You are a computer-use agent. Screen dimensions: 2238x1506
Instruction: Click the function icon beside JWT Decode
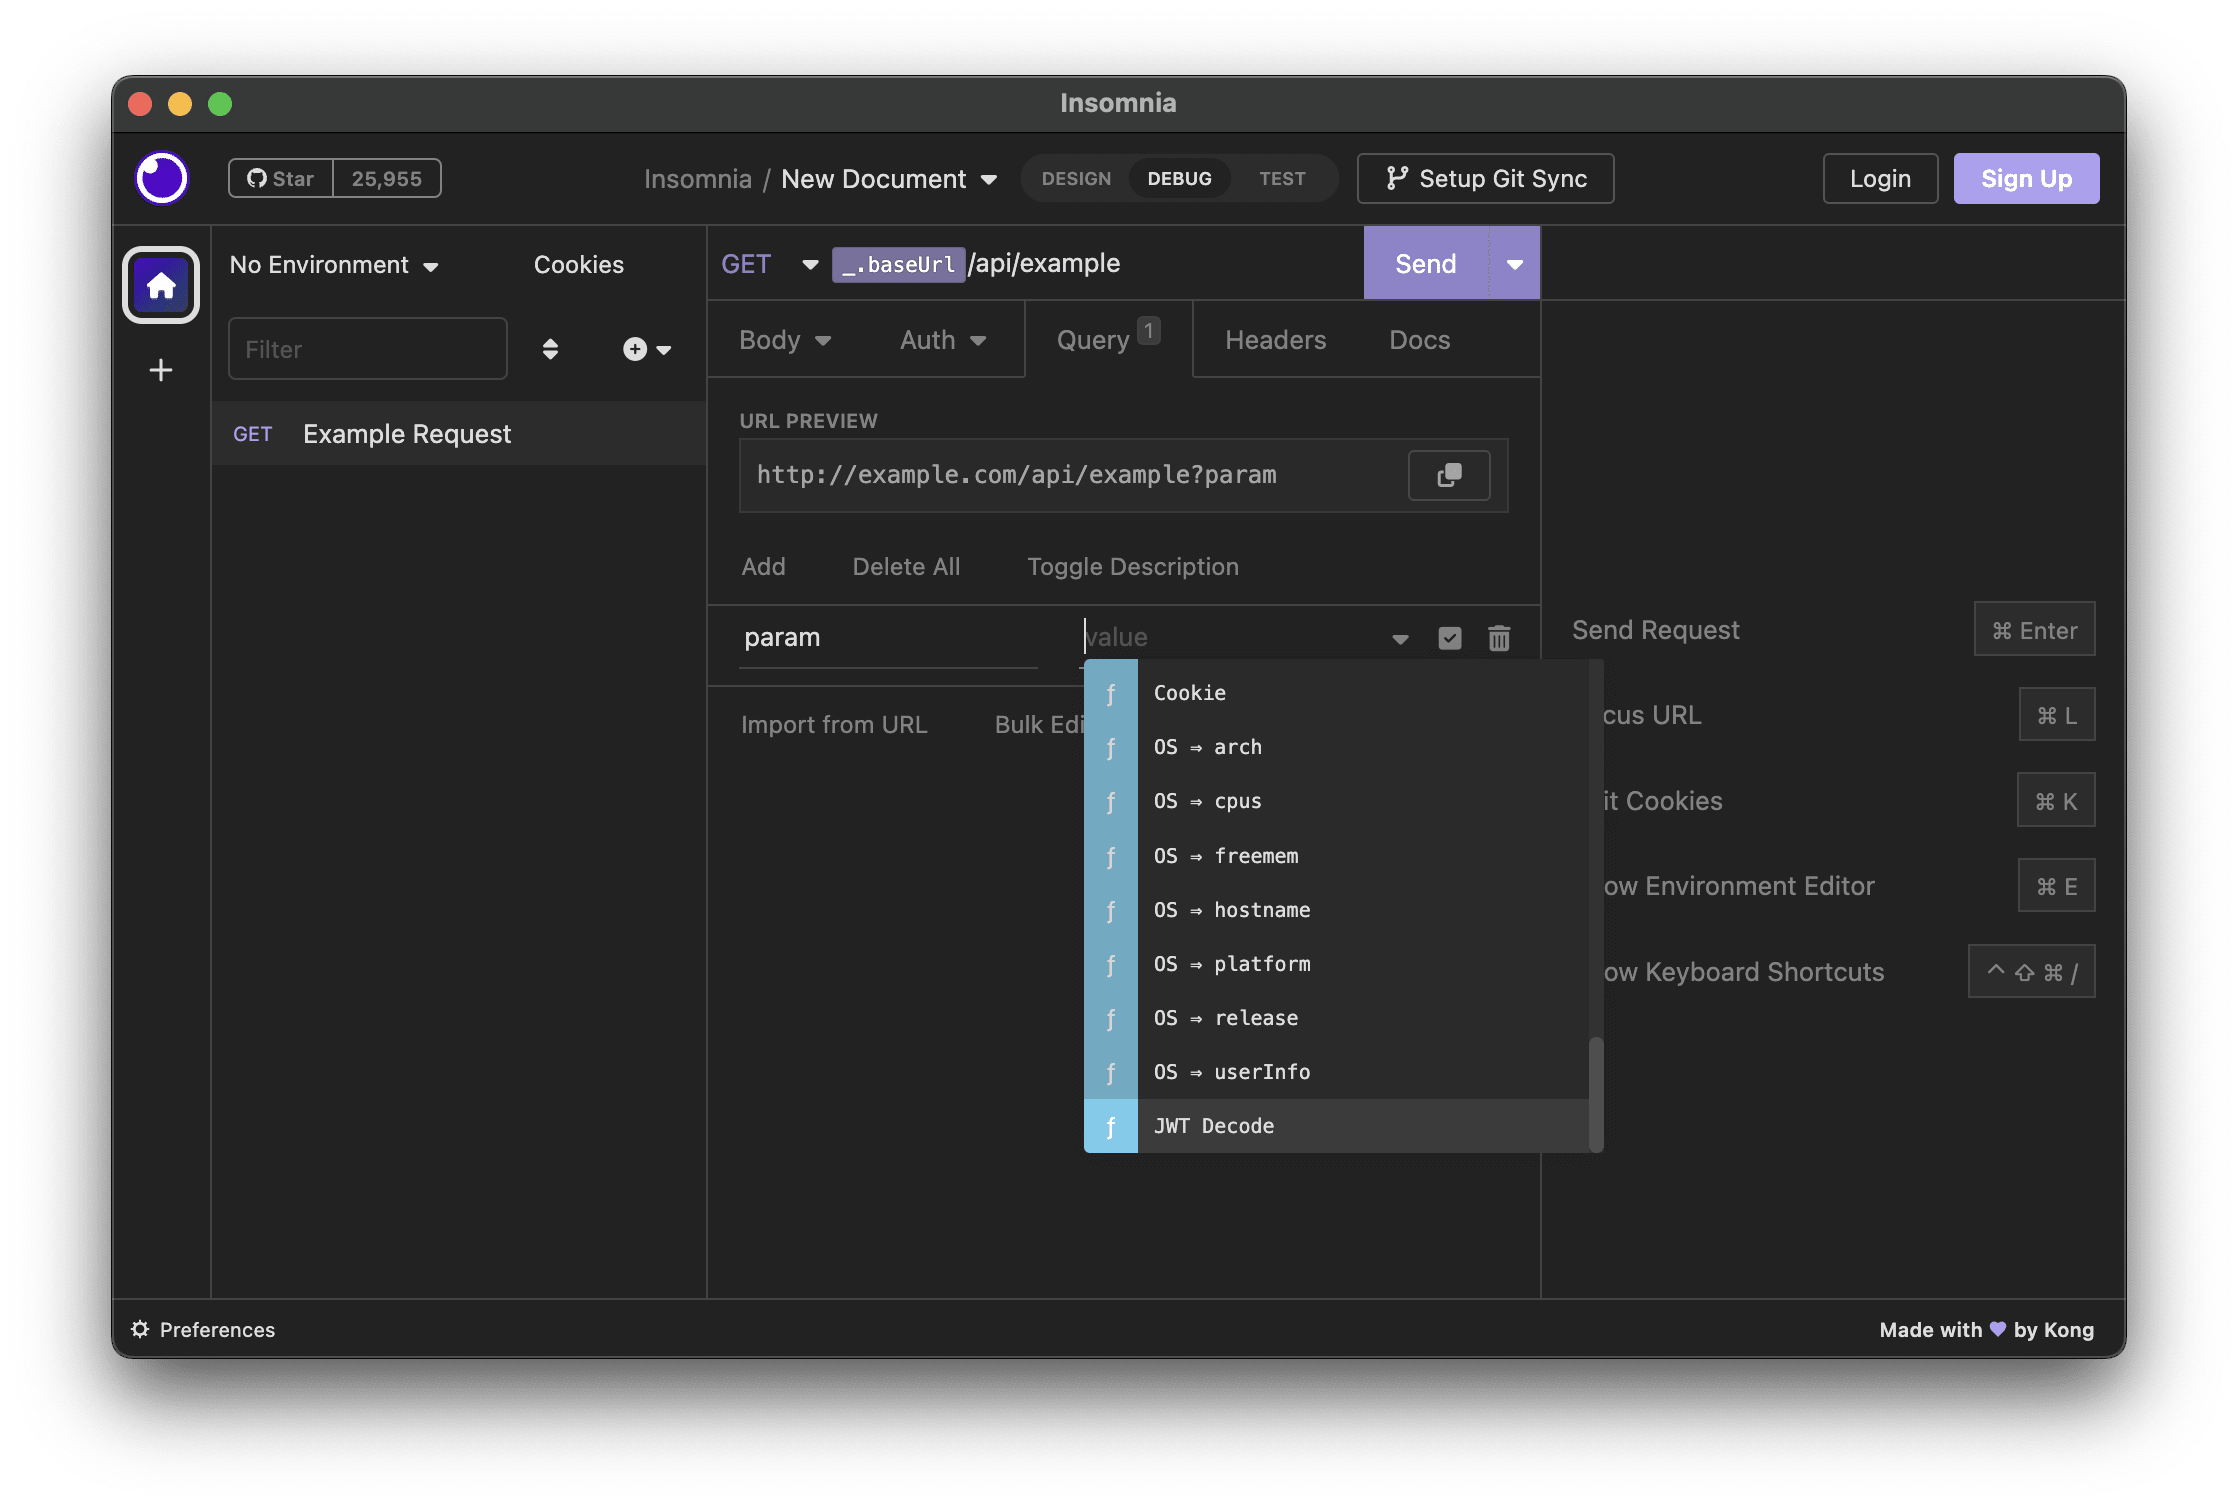pos(1111,1126)
